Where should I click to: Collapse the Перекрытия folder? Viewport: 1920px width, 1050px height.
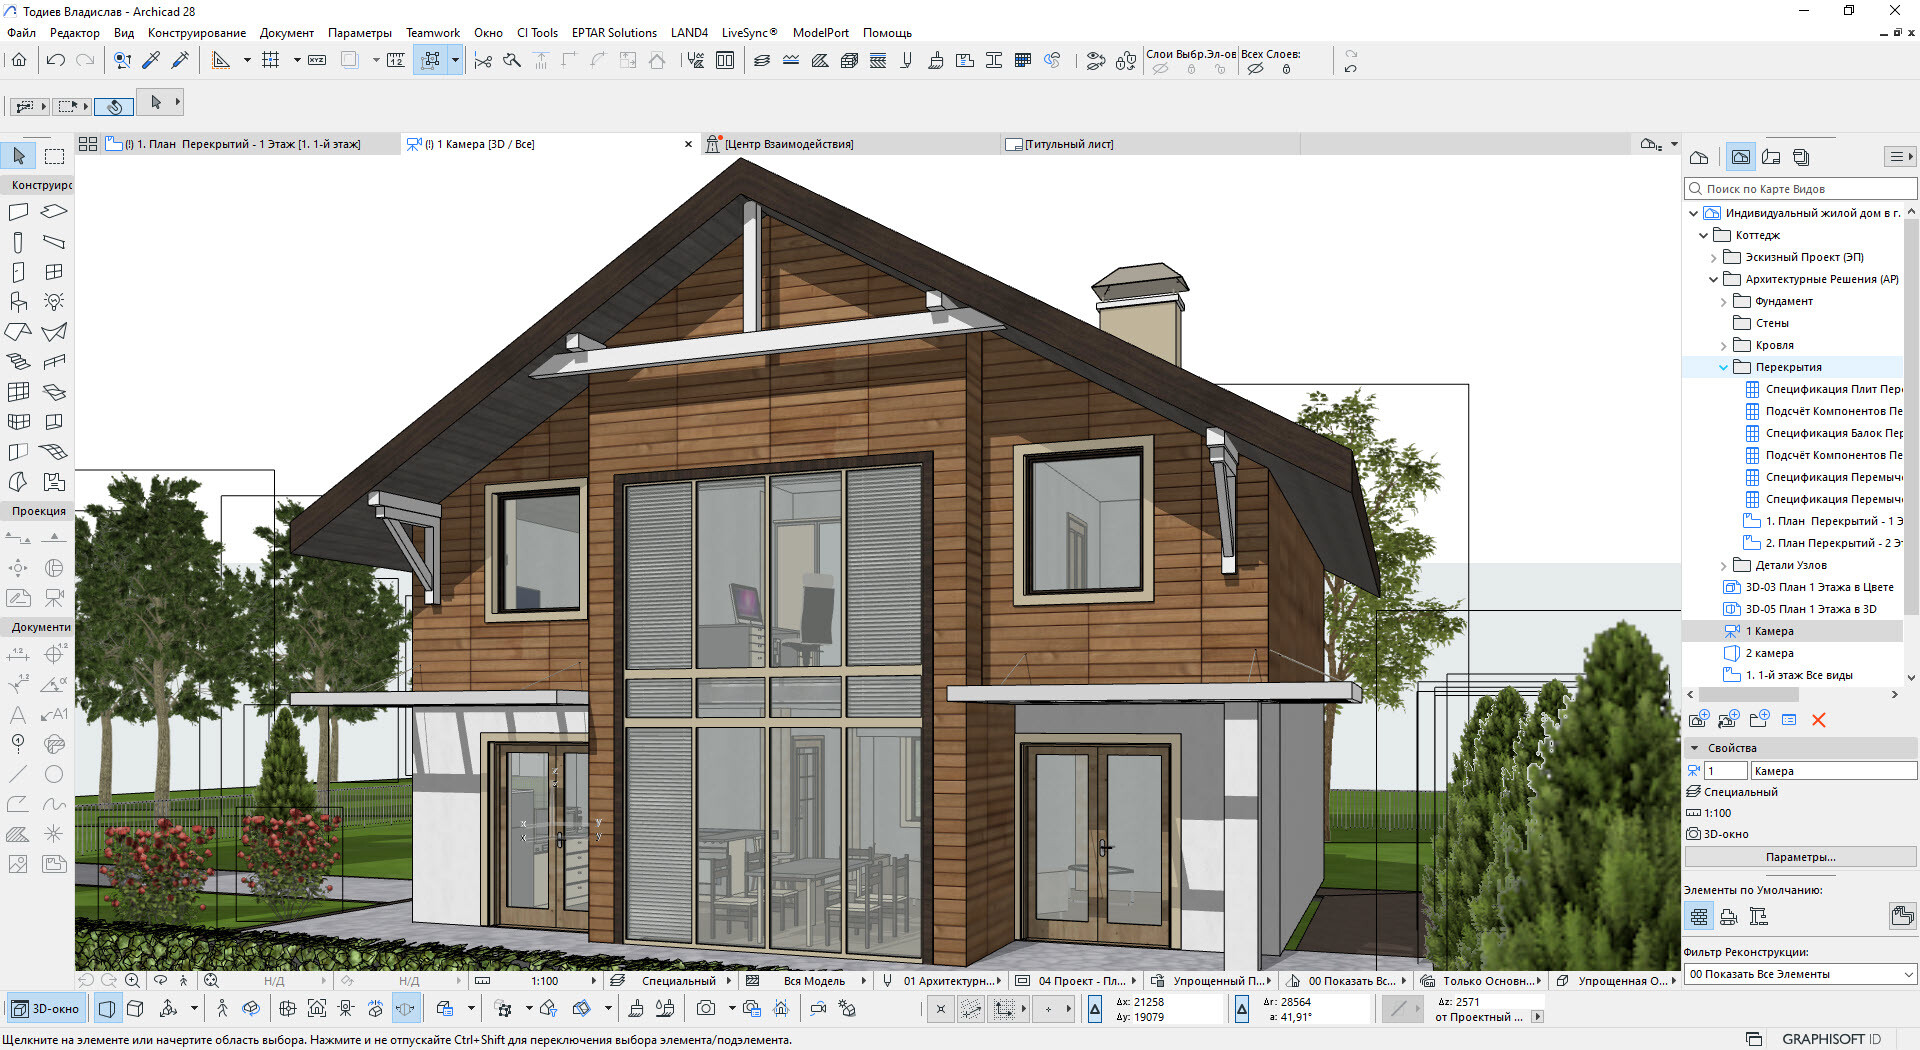point(1723,368)
